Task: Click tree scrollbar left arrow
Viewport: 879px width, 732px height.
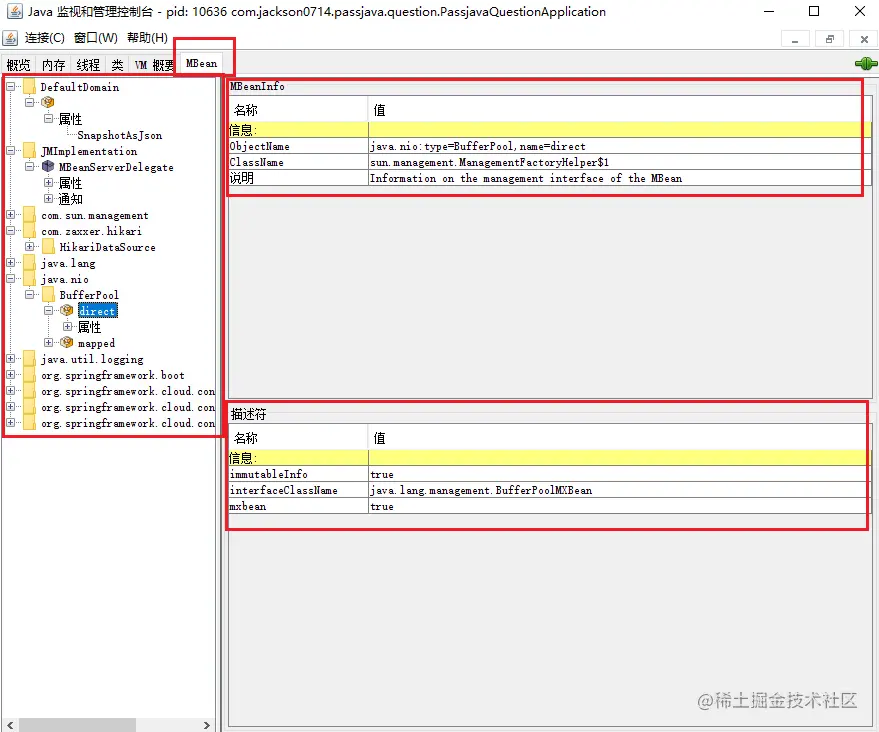Action: [x=10, y=725]
